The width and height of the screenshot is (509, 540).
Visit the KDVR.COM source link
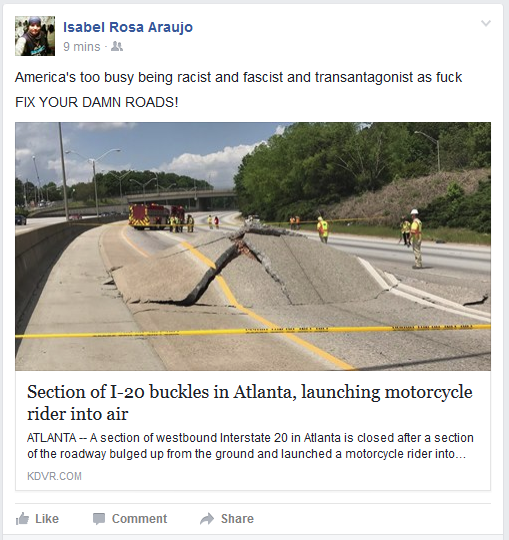54,476
